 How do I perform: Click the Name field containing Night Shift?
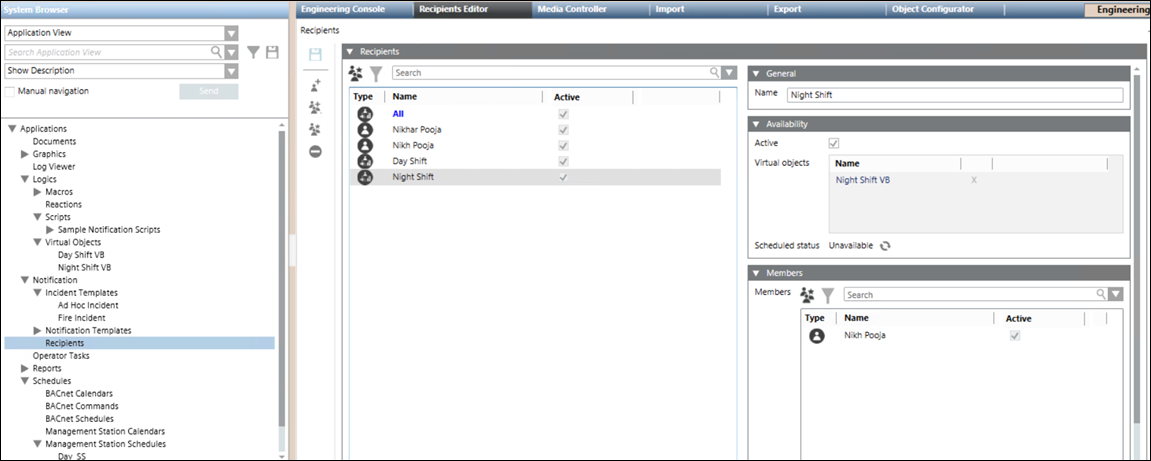point(955,95)
